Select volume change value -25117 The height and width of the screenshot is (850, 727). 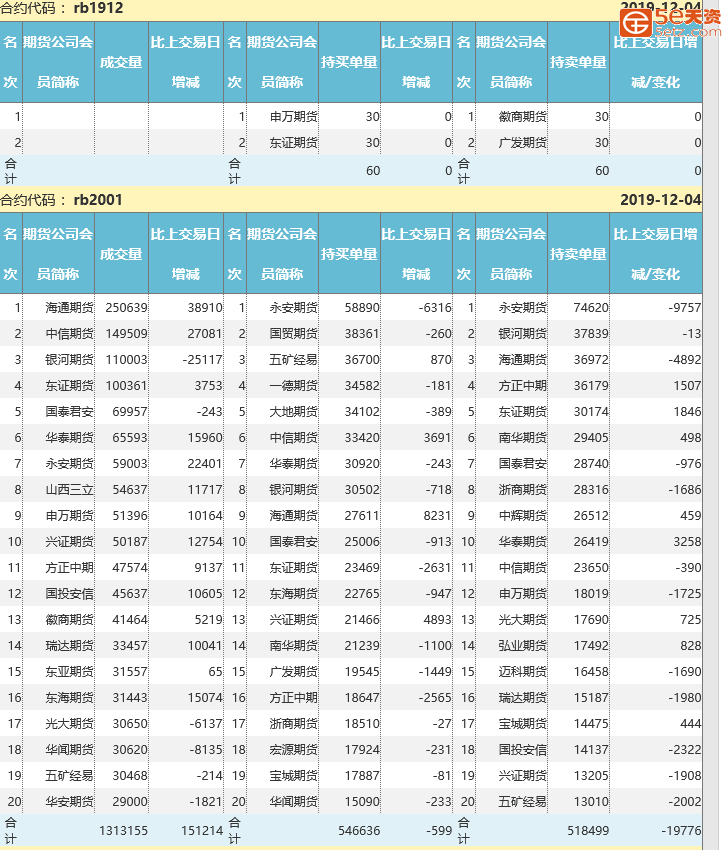[x=202, y=360]
